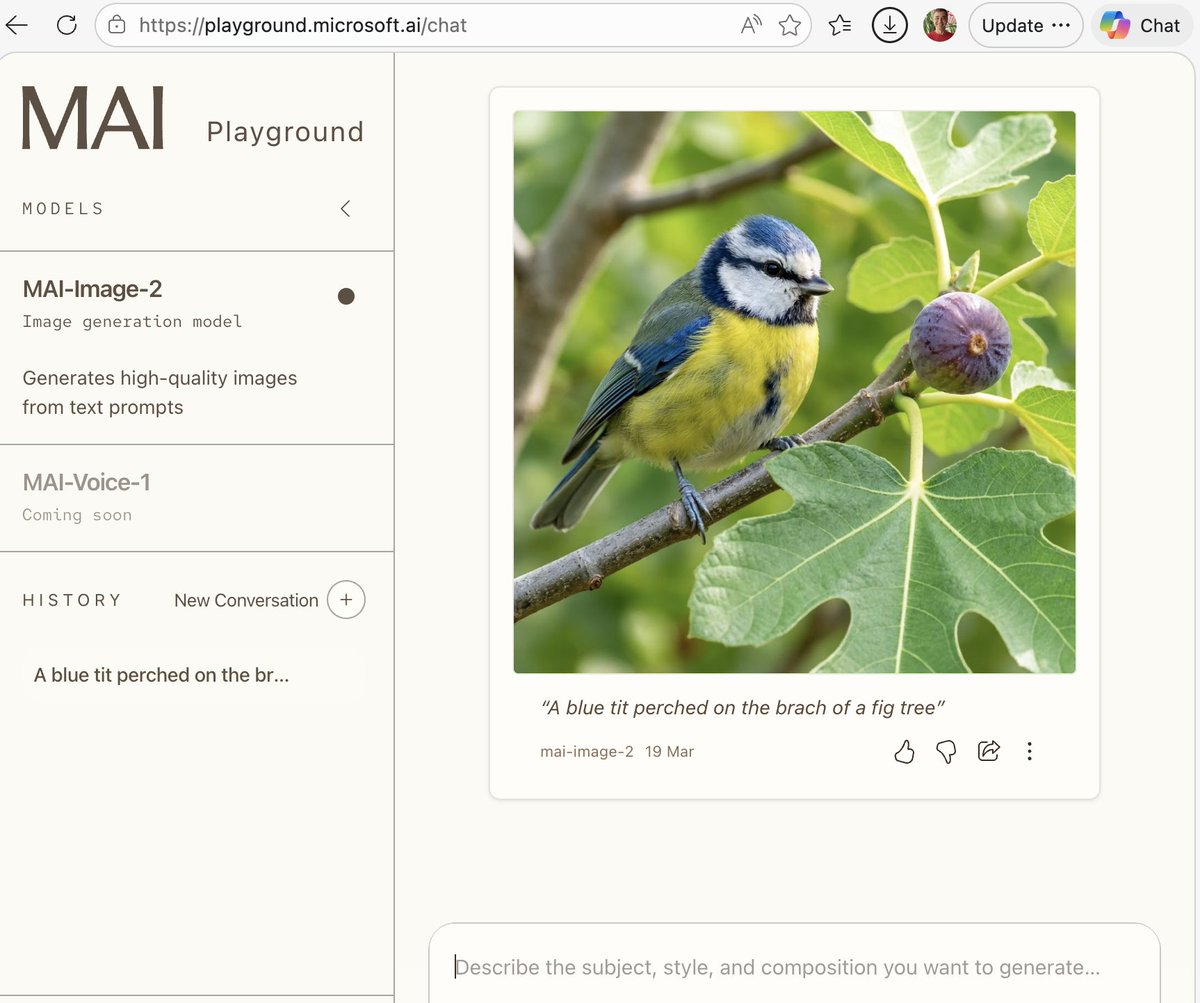
Task: Open the generated blue tit image
Action: pos(794,392)
